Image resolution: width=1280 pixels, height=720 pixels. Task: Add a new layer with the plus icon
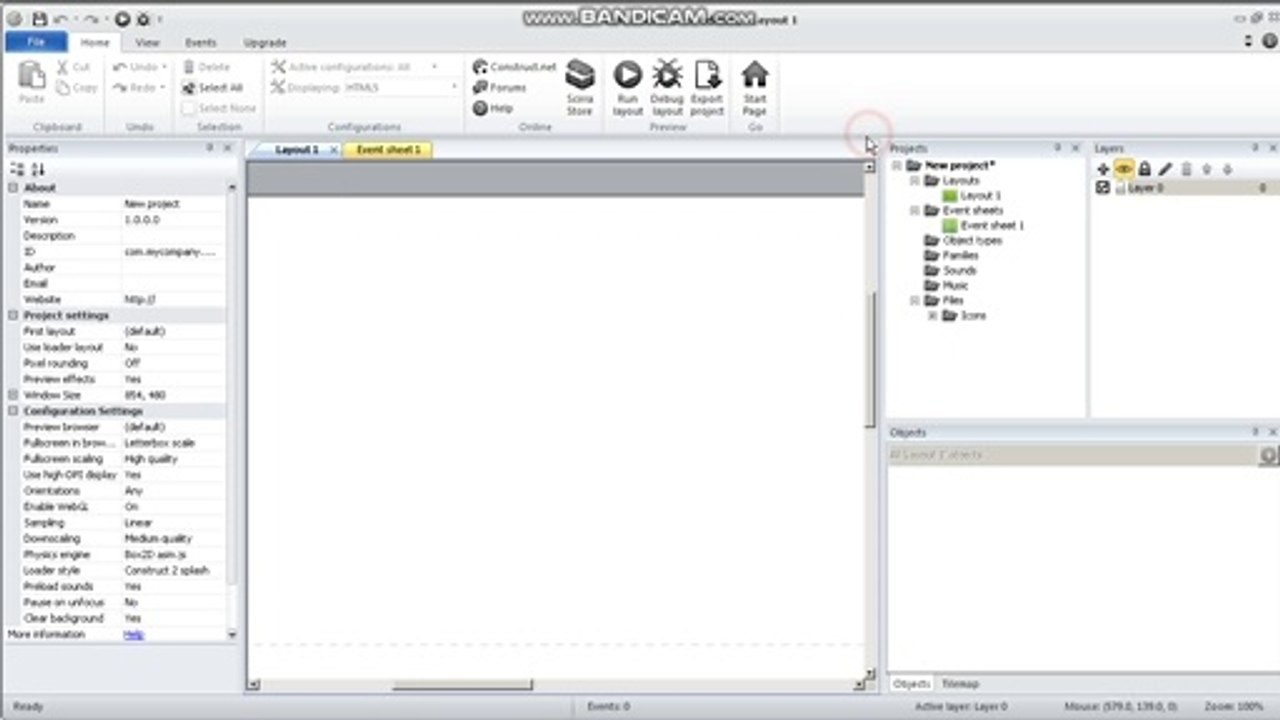(1103, 169)
